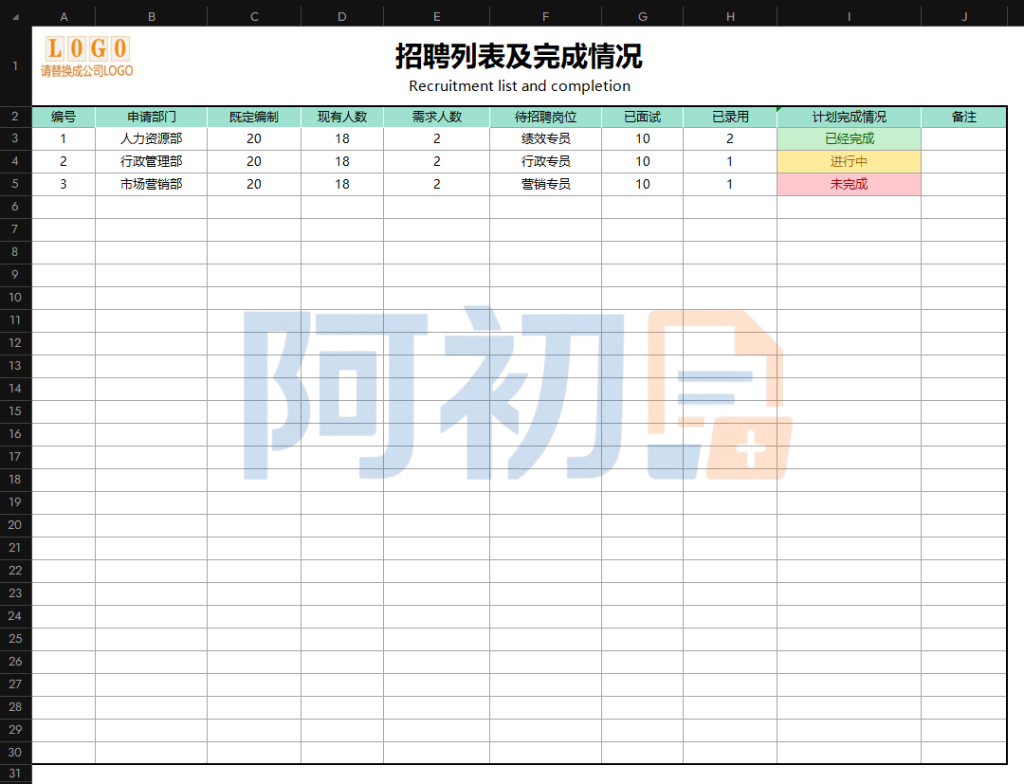This screenshot has width=1024, height=784.
Task: Click 既定编制 value 20 for 行政管理部
Action: [254, 162]
